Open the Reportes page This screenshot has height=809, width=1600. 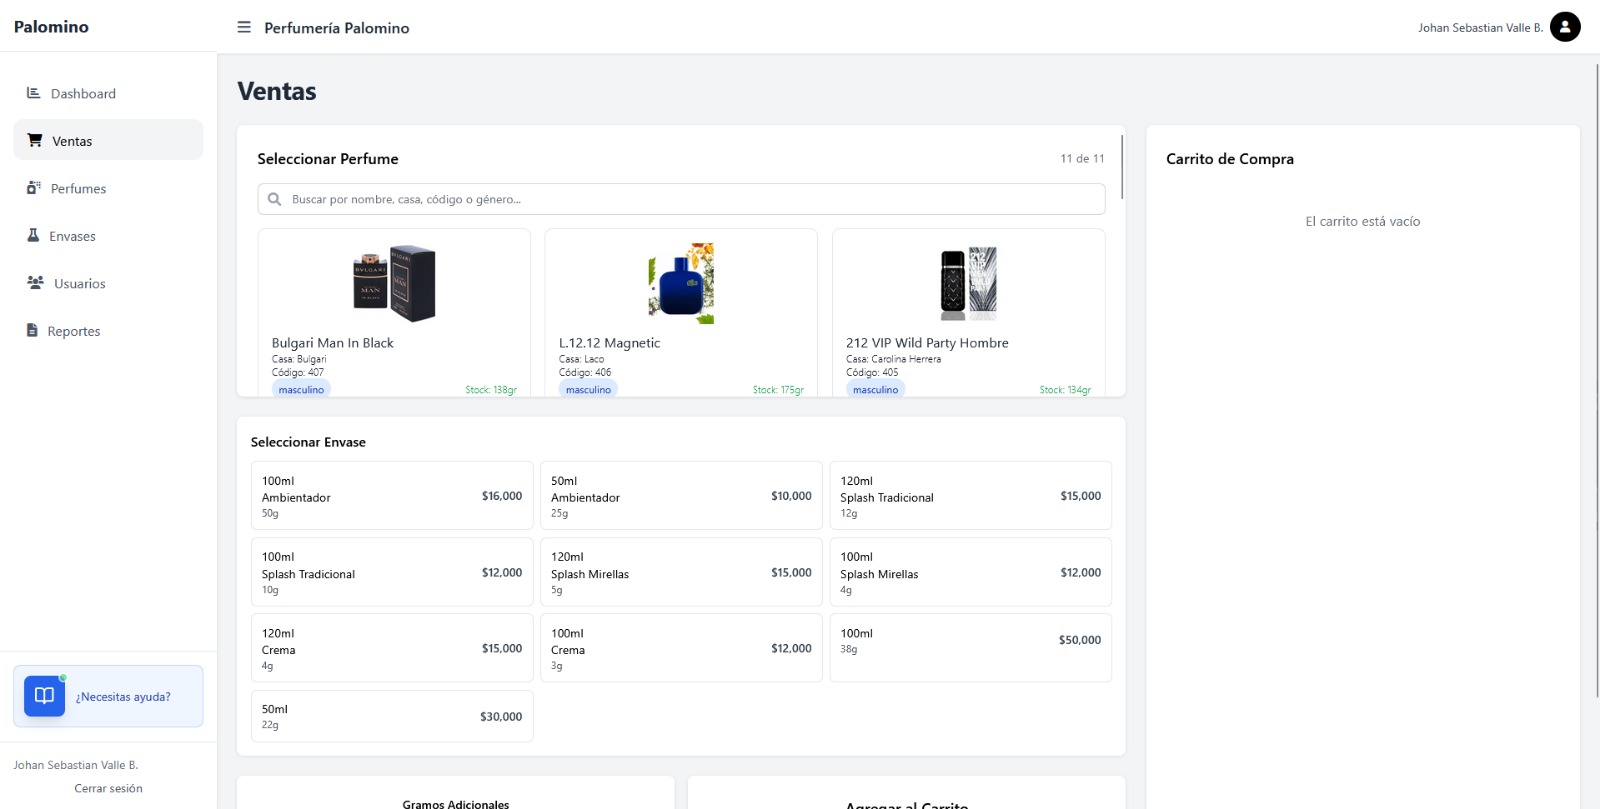coord(108,331)
